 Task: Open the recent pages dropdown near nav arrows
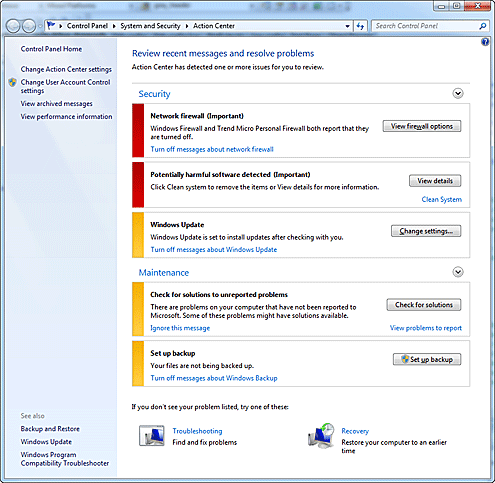(x=40, y=26)
